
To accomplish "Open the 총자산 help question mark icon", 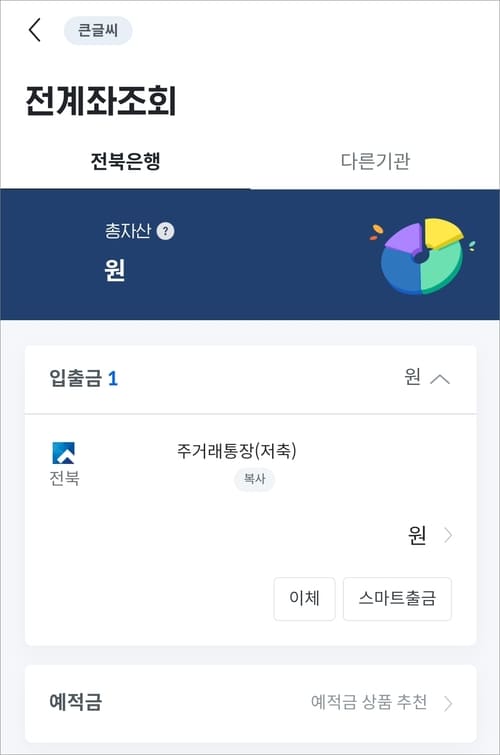I will pos(166,231).
